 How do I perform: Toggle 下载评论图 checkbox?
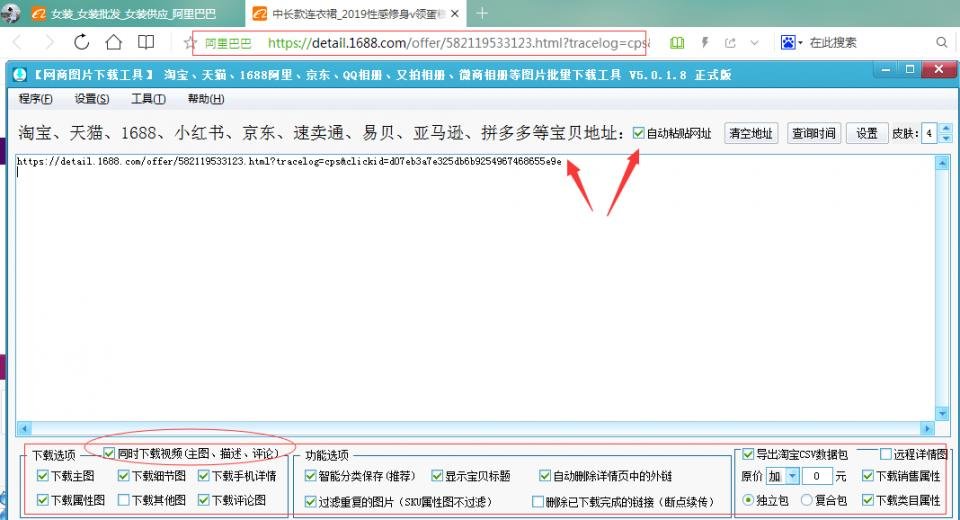[x=203, y=500]
